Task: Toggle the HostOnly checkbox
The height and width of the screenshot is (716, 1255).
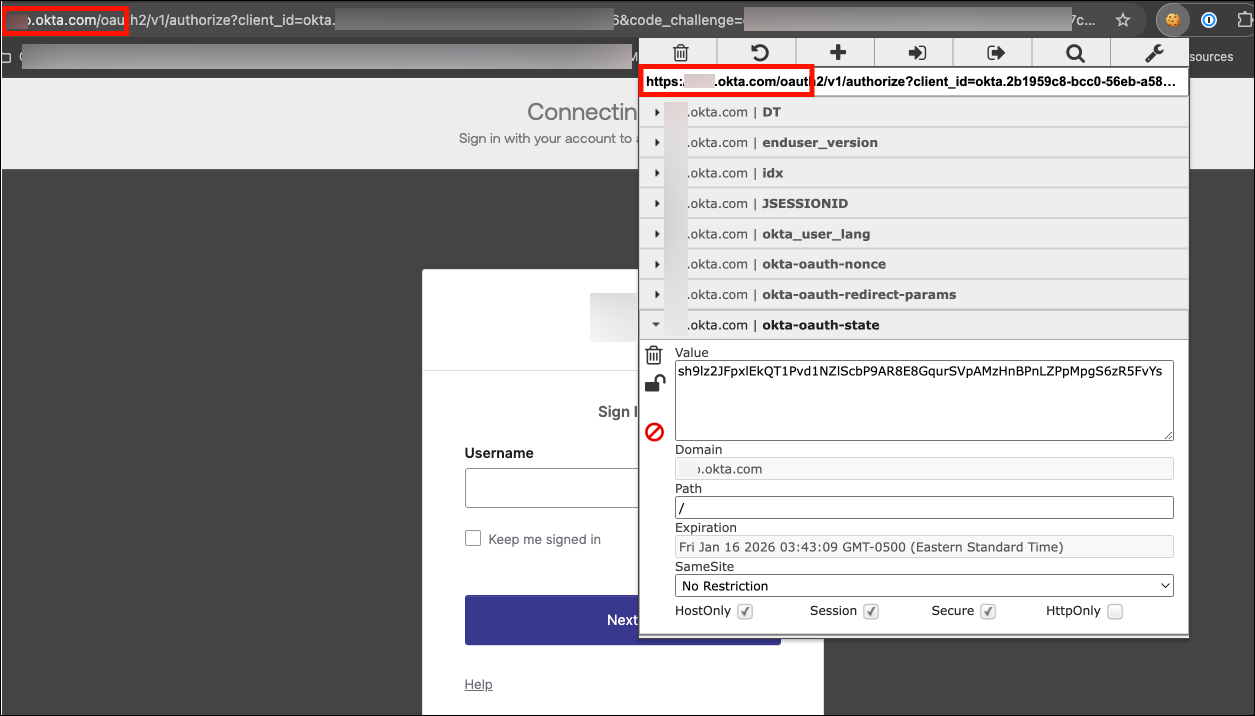Action: (745, 612)
